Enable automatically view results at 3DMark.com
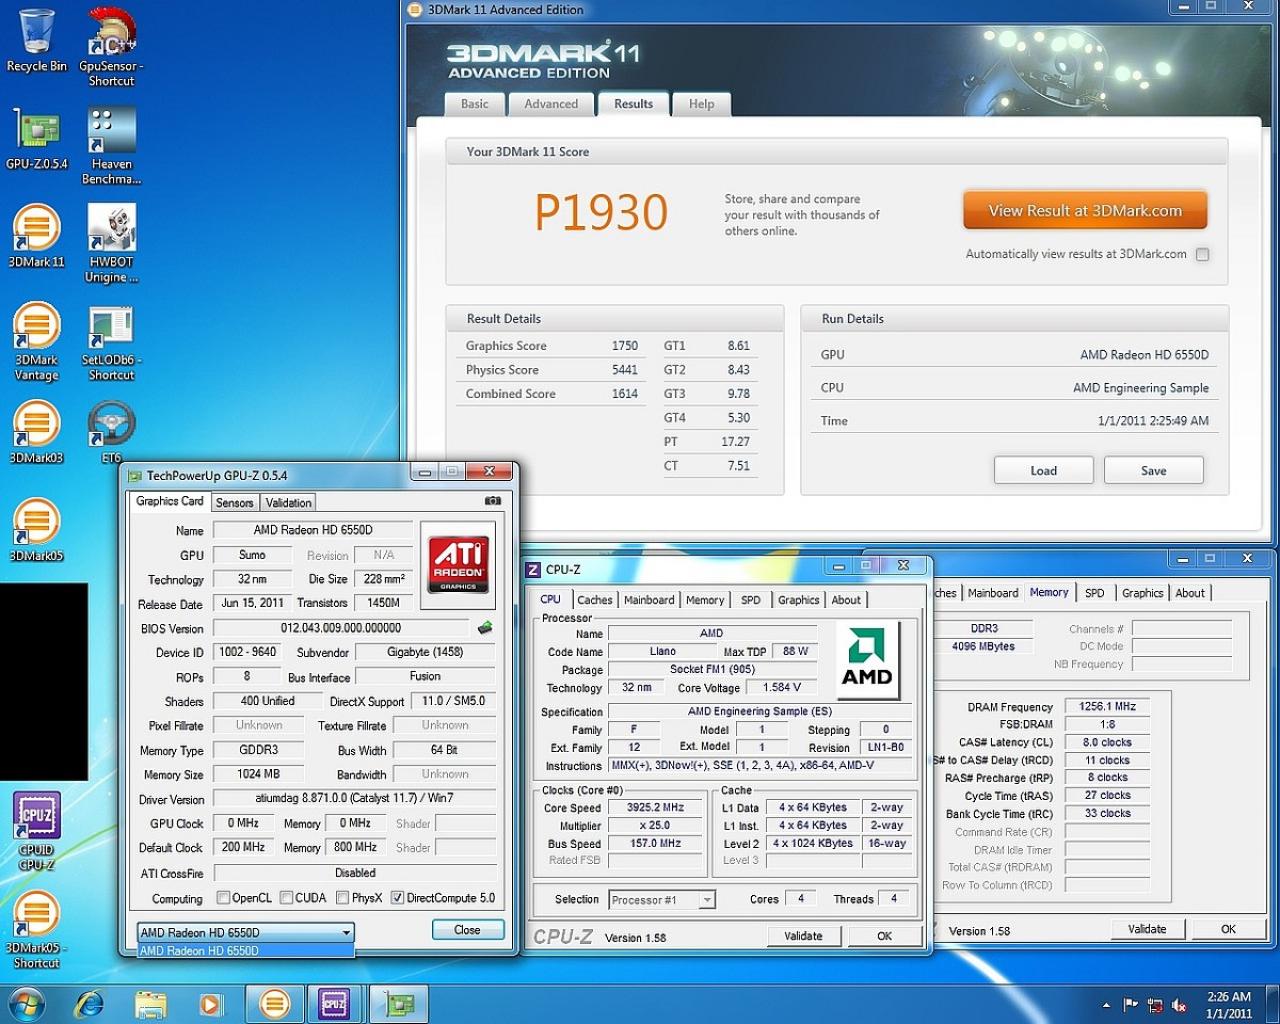 [x=1202, y=254]
